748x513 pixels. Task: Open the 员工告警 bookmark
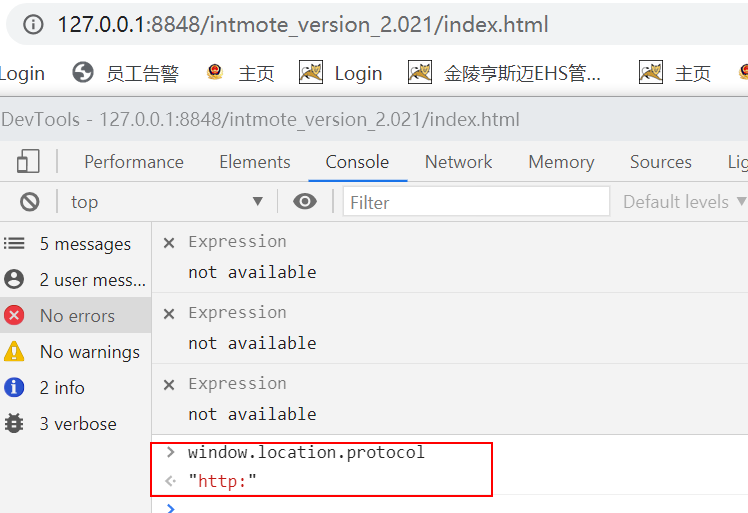point(125,73)
